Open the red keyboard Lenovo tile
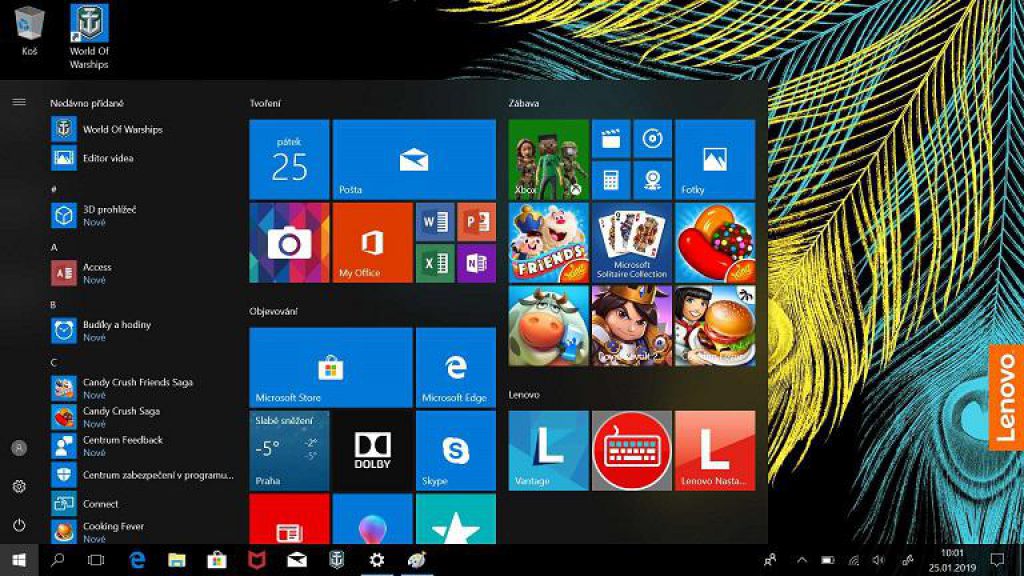Image resolution: width=1024 pixels, height=576 pixels. (632, 451)
